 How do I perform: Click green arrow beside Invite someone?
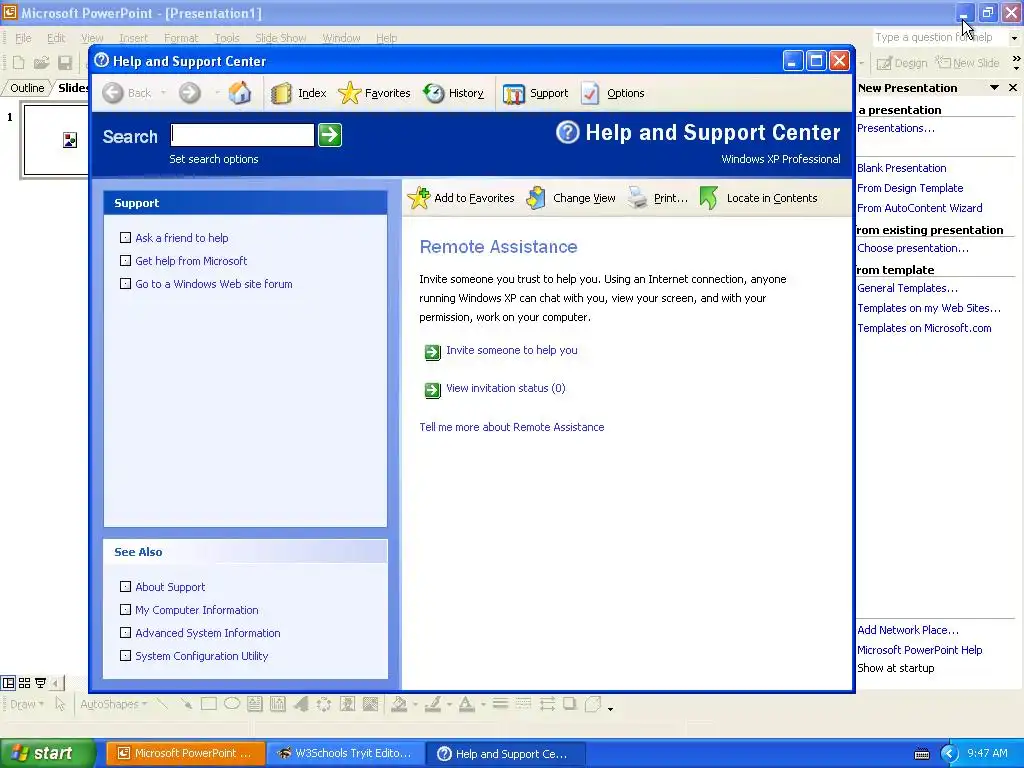tap(432, 353)
